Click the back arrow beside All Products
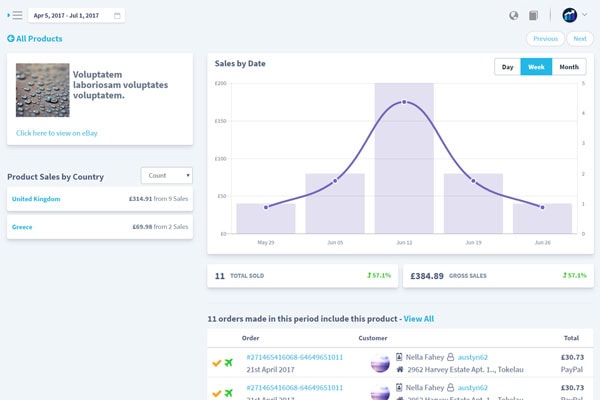 [11, 38]
